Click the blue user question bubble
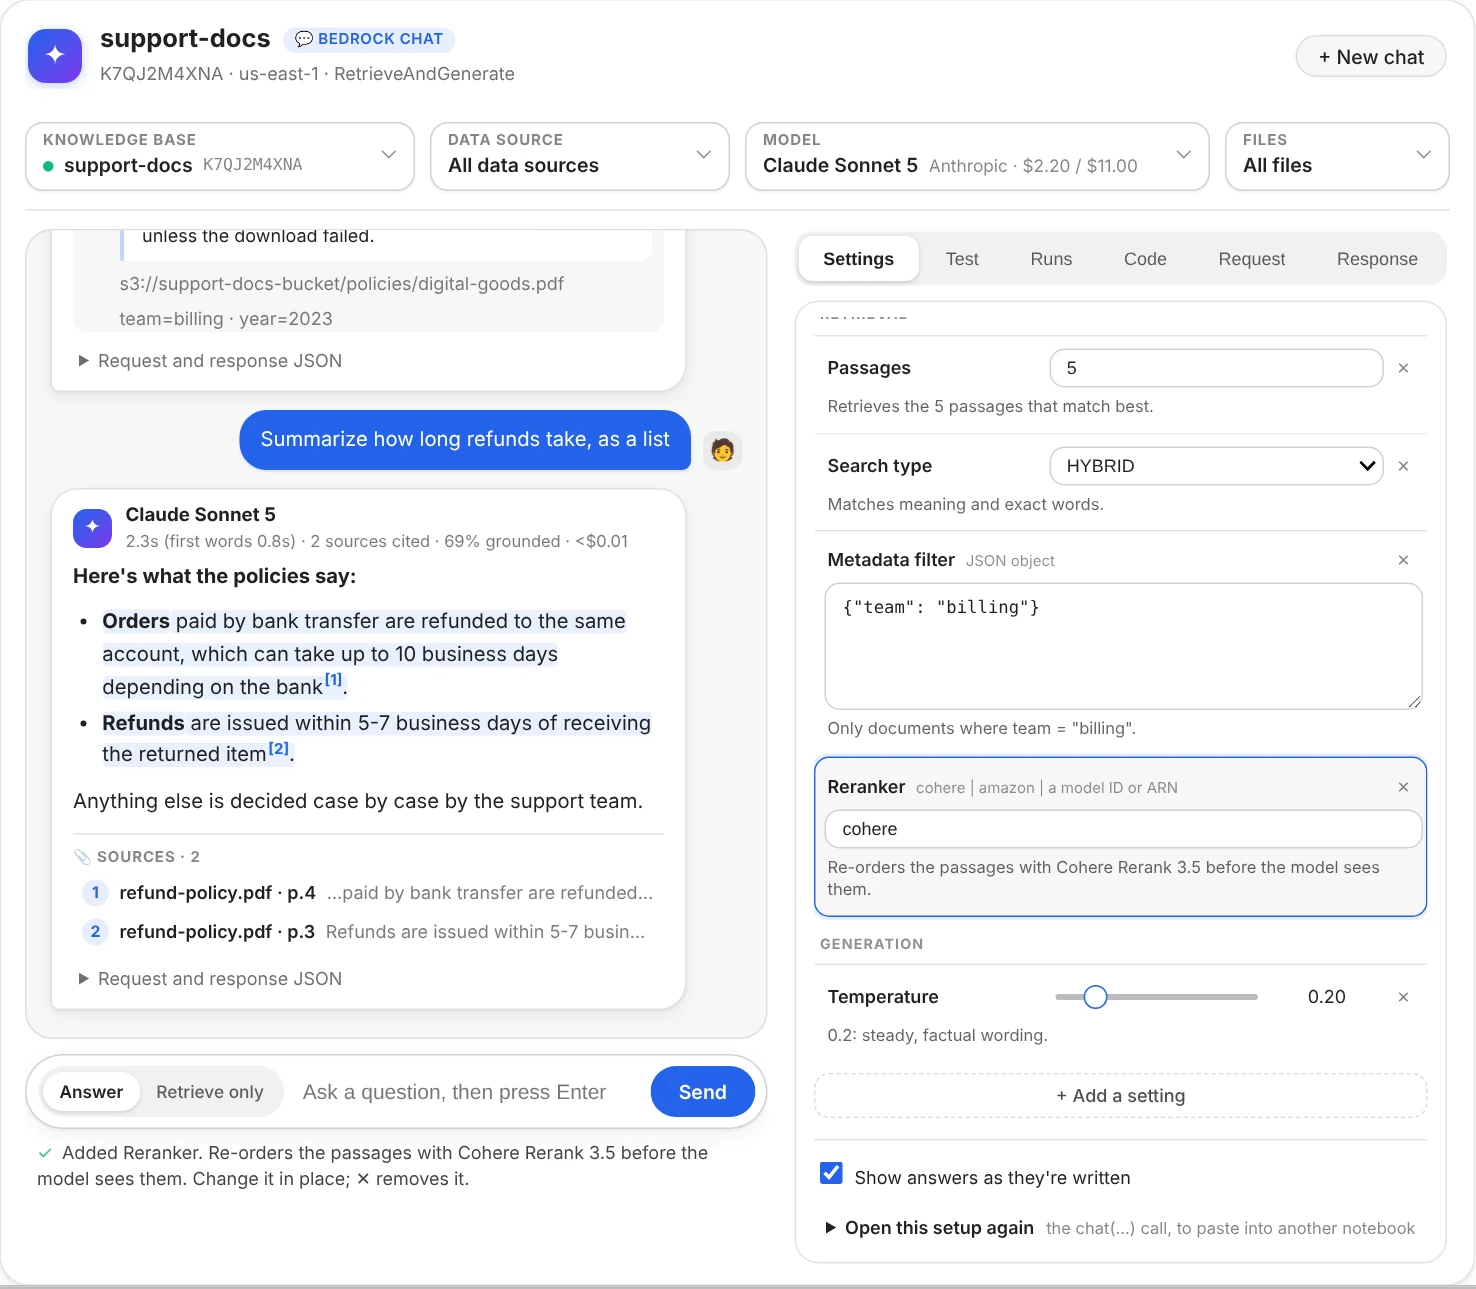 click(465, 440)
